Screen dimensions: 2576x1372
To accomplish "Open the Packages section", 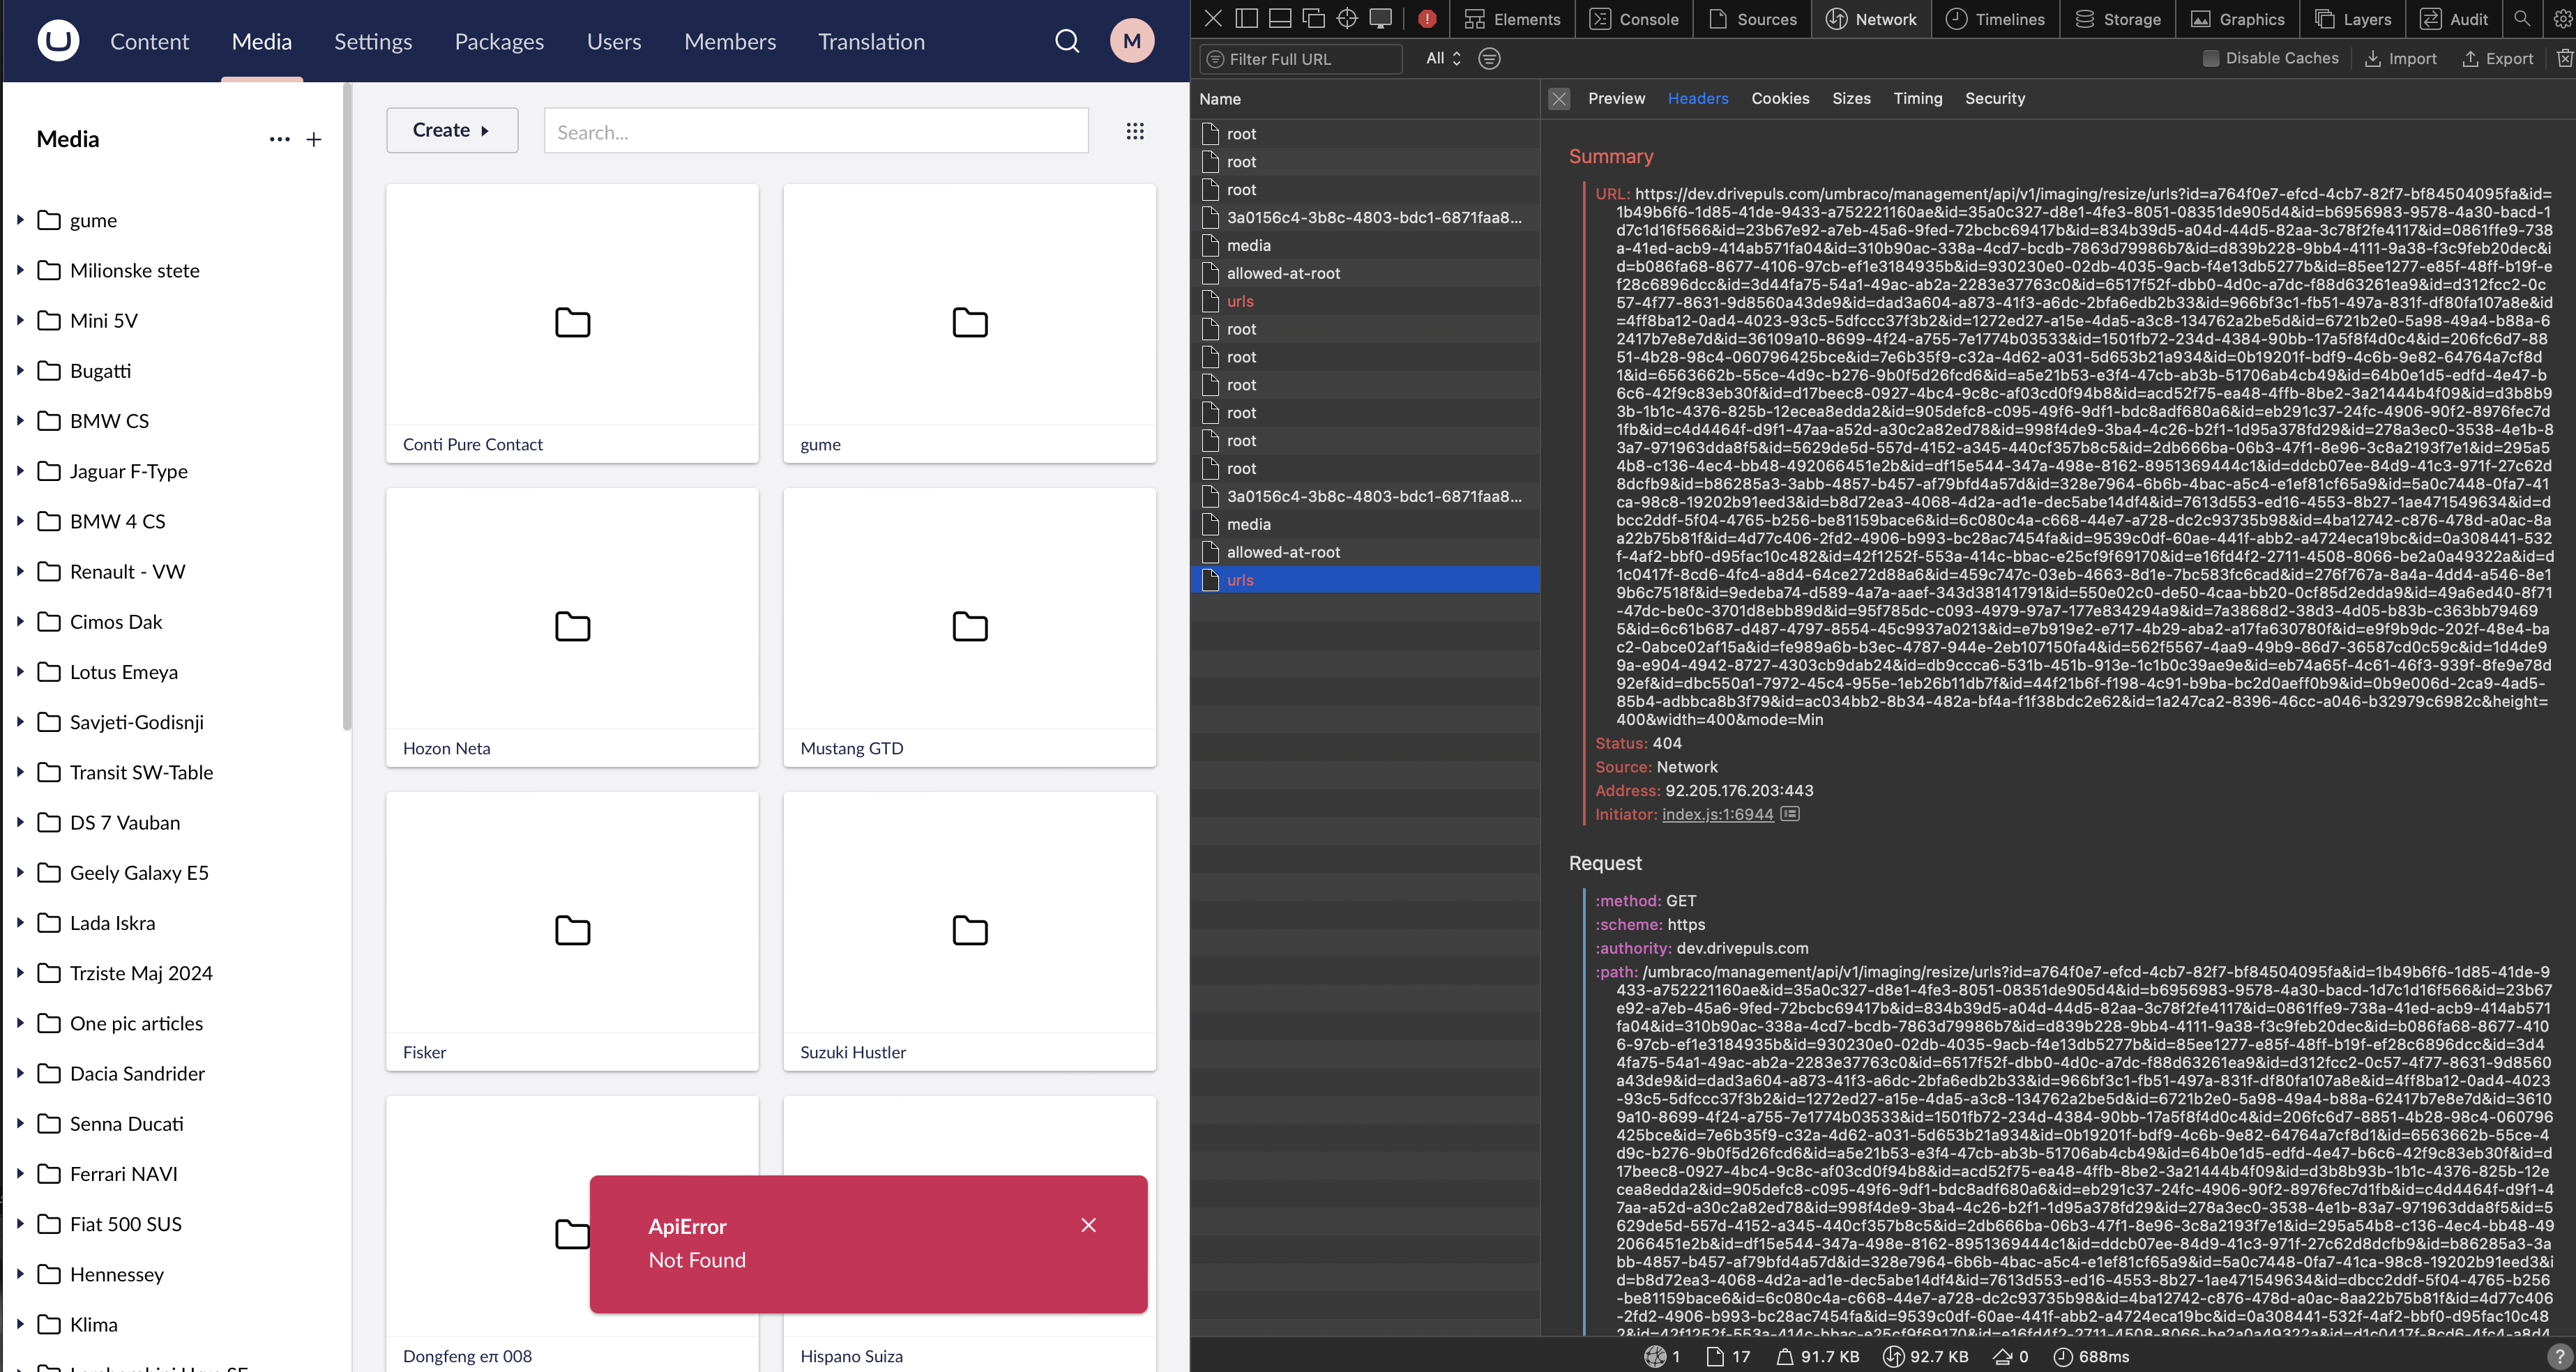I will (499, 41).
